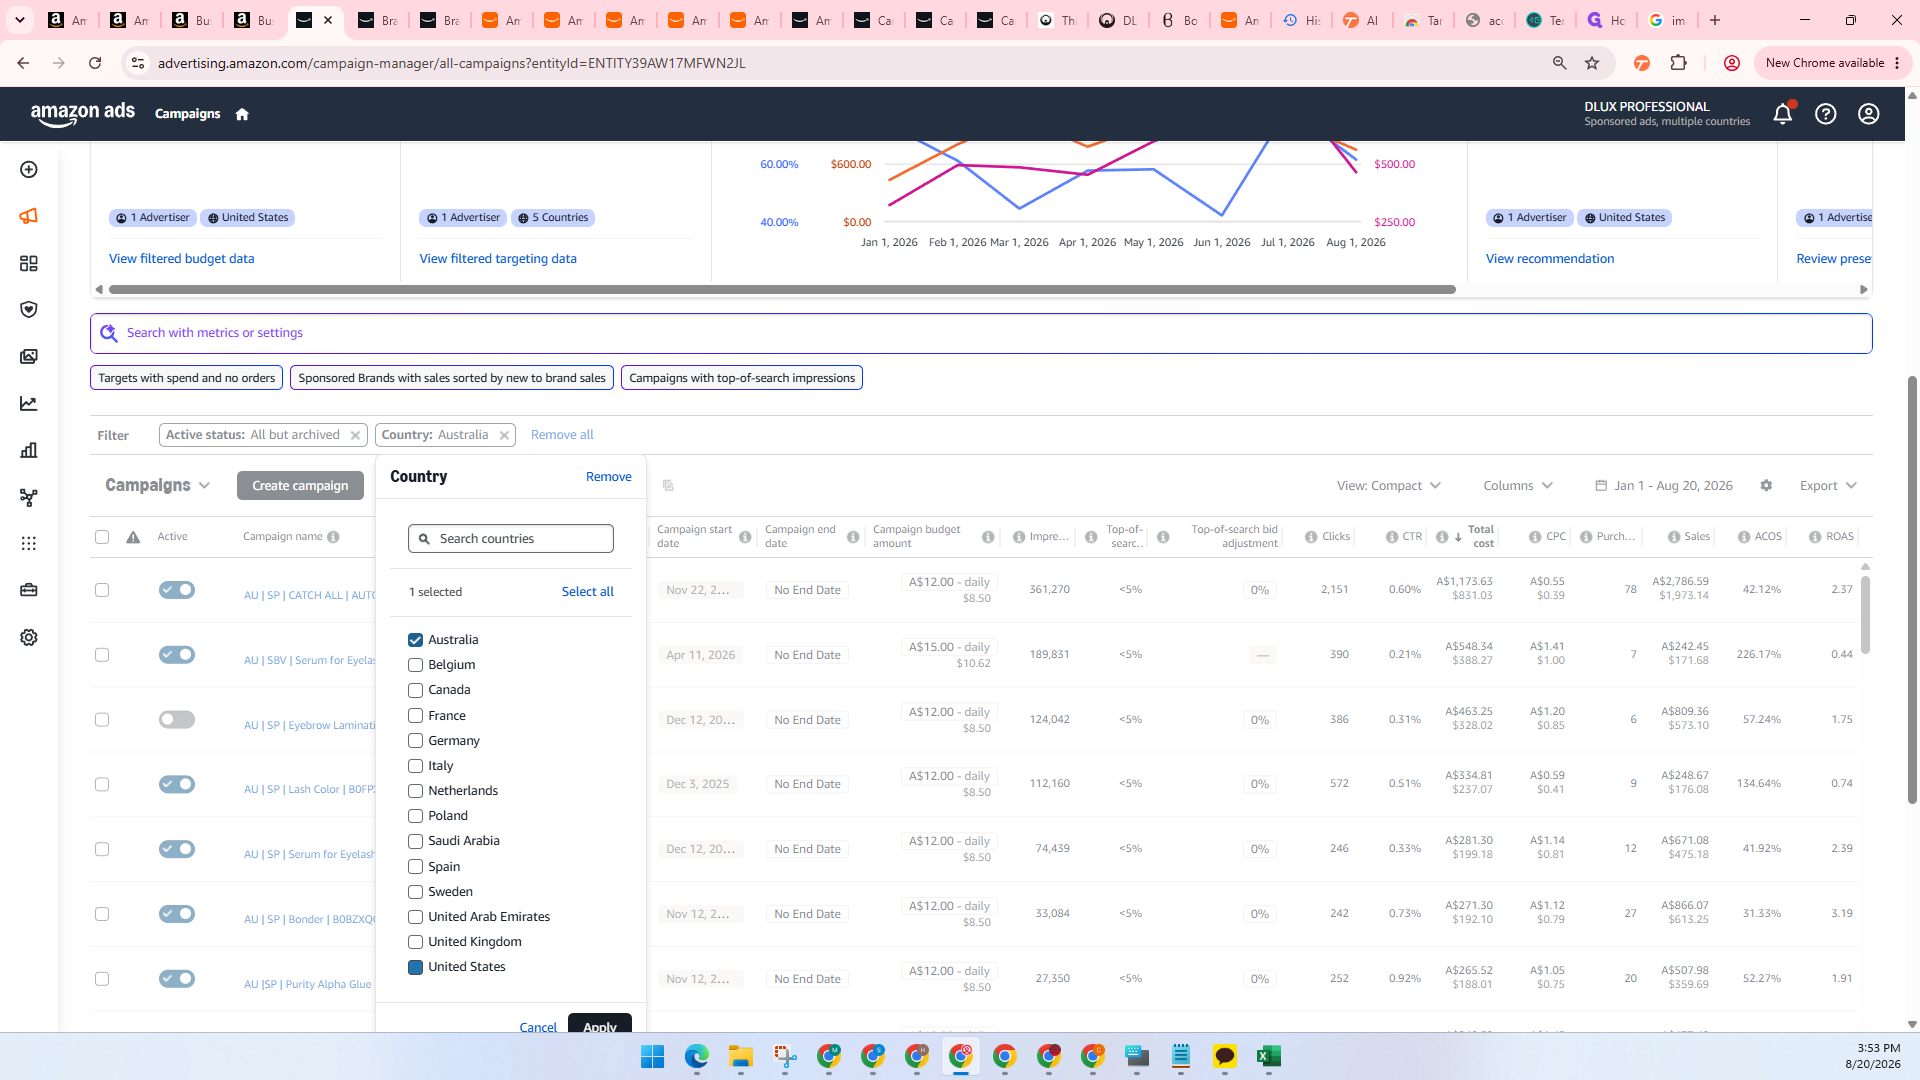Viewport: 1920px width, 1080px height.
Task: Click Create campaign button
Action: tap(300, 486)
